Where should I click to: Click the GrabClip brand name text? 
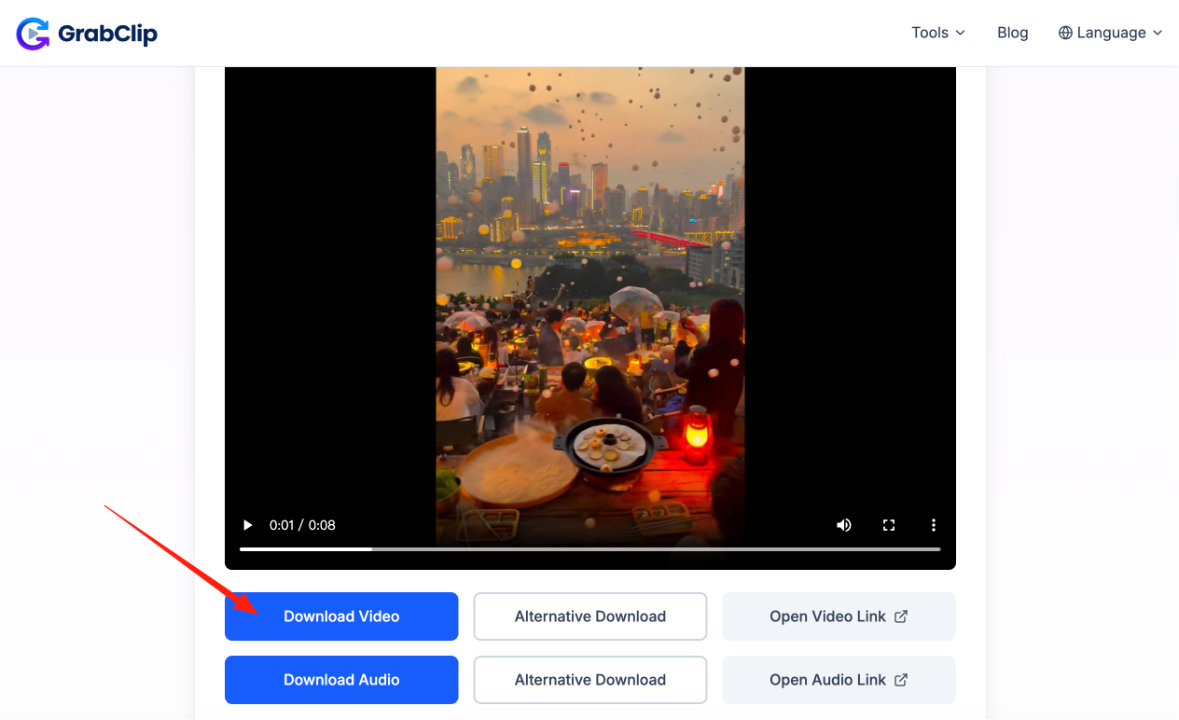pos(107,34)
